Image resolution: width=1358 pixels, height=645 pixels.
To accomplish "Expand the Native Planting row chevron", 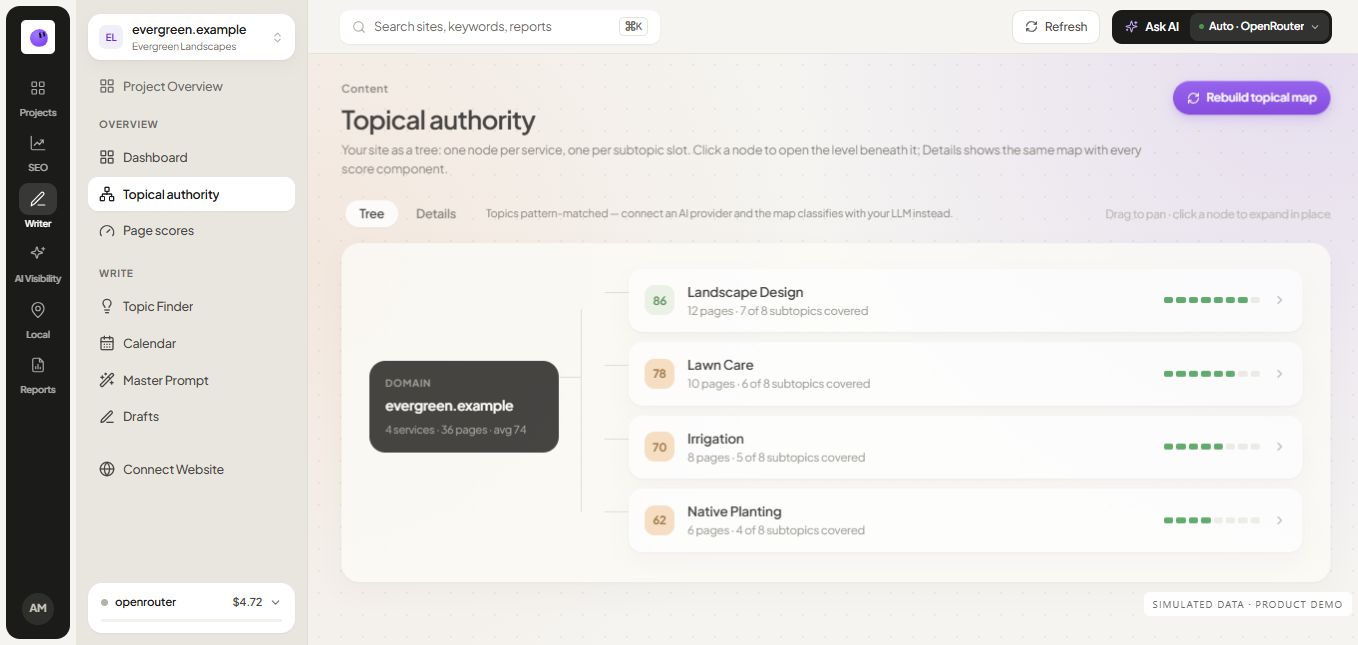I will click(1280, 520).
